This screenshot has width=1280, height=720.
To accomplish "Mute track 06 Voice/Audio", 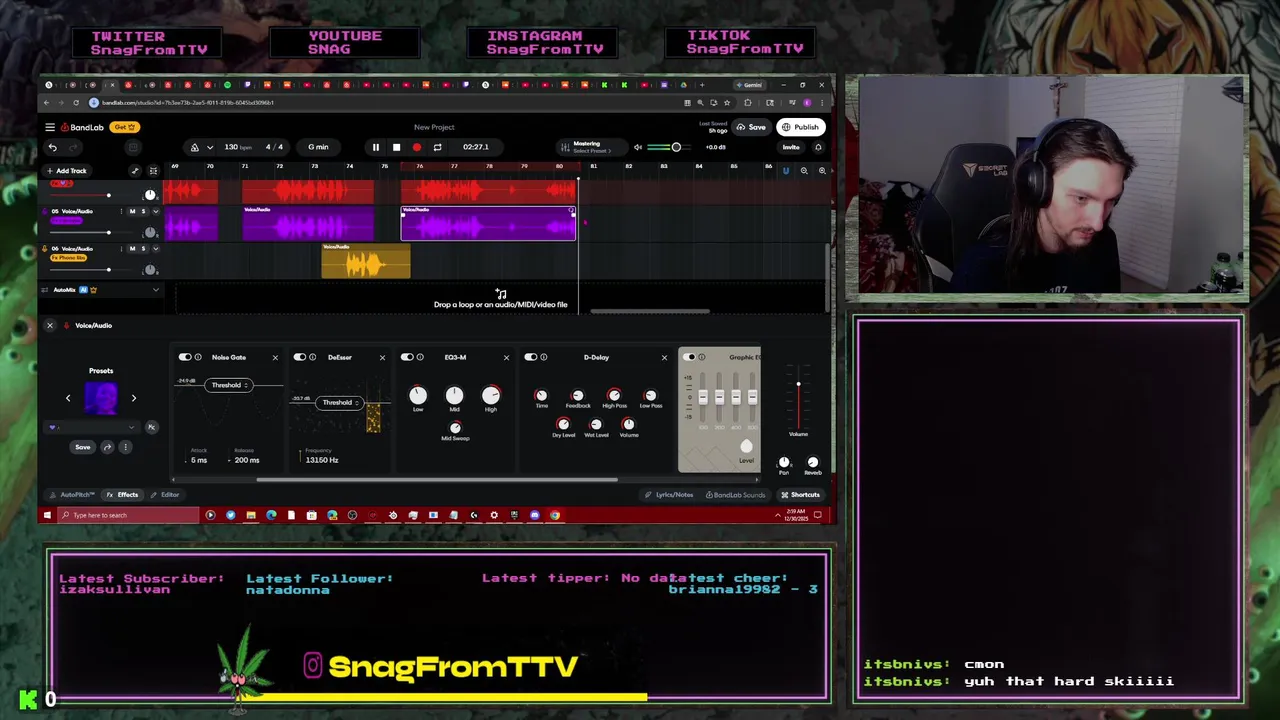I will [132, 248].
